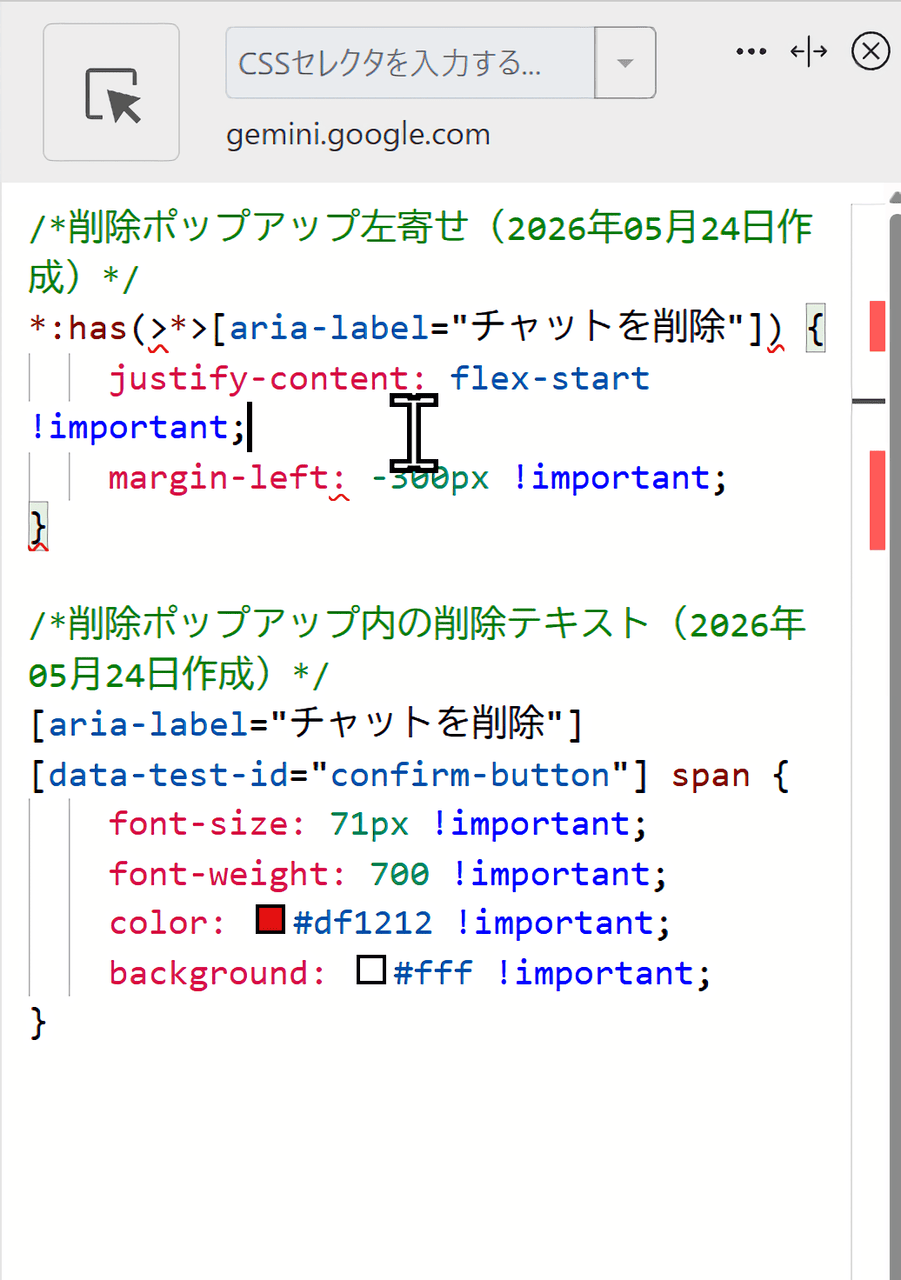Activate the element picker arrow button
The height and width of the screenshot is (1280, 901).
pyautogui.click(x=111, y=92)
